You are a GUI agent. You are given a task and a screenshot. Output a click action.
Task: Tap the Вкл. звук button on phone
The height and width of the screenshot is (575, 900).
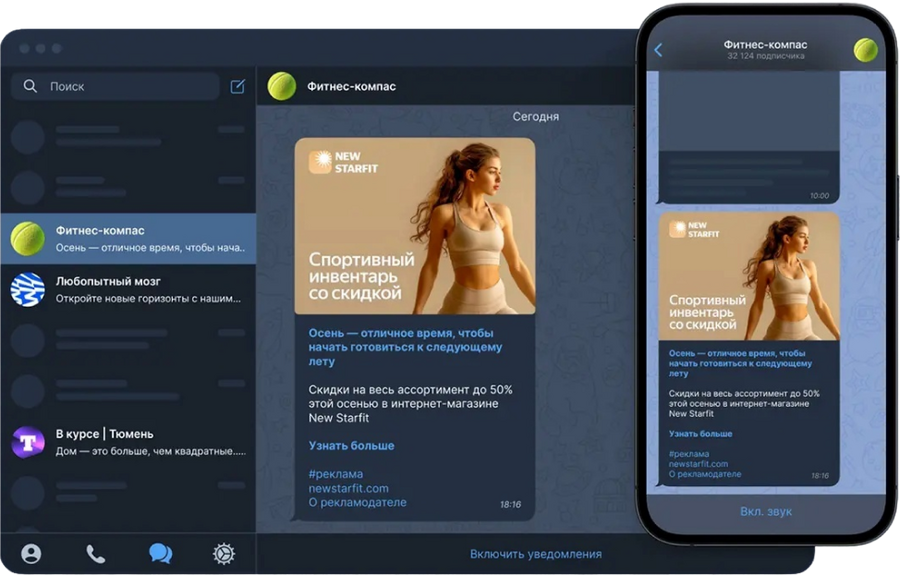(x=766, y=511)
